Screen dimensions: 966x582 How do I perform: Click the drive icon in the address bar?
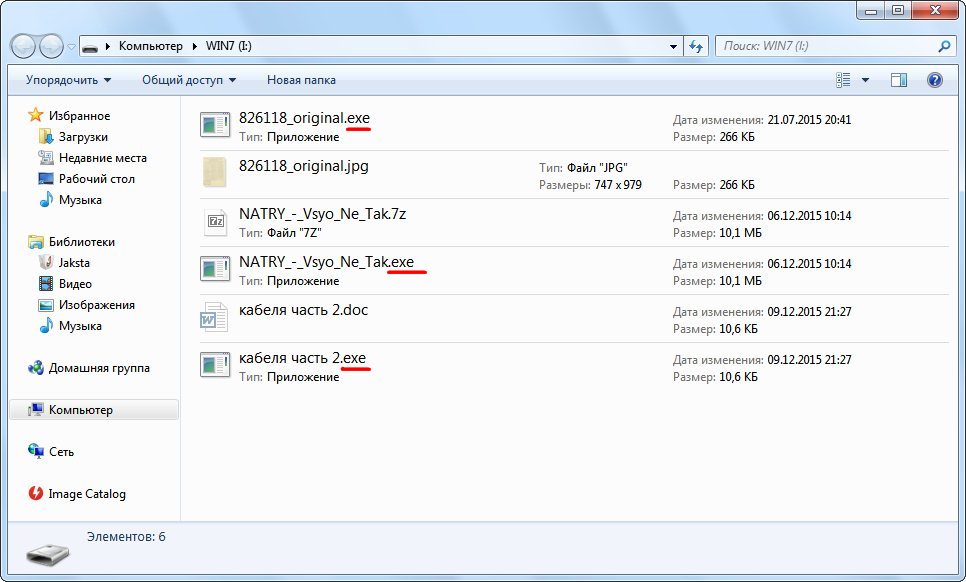pyautogui.click(x=90, y=47)
